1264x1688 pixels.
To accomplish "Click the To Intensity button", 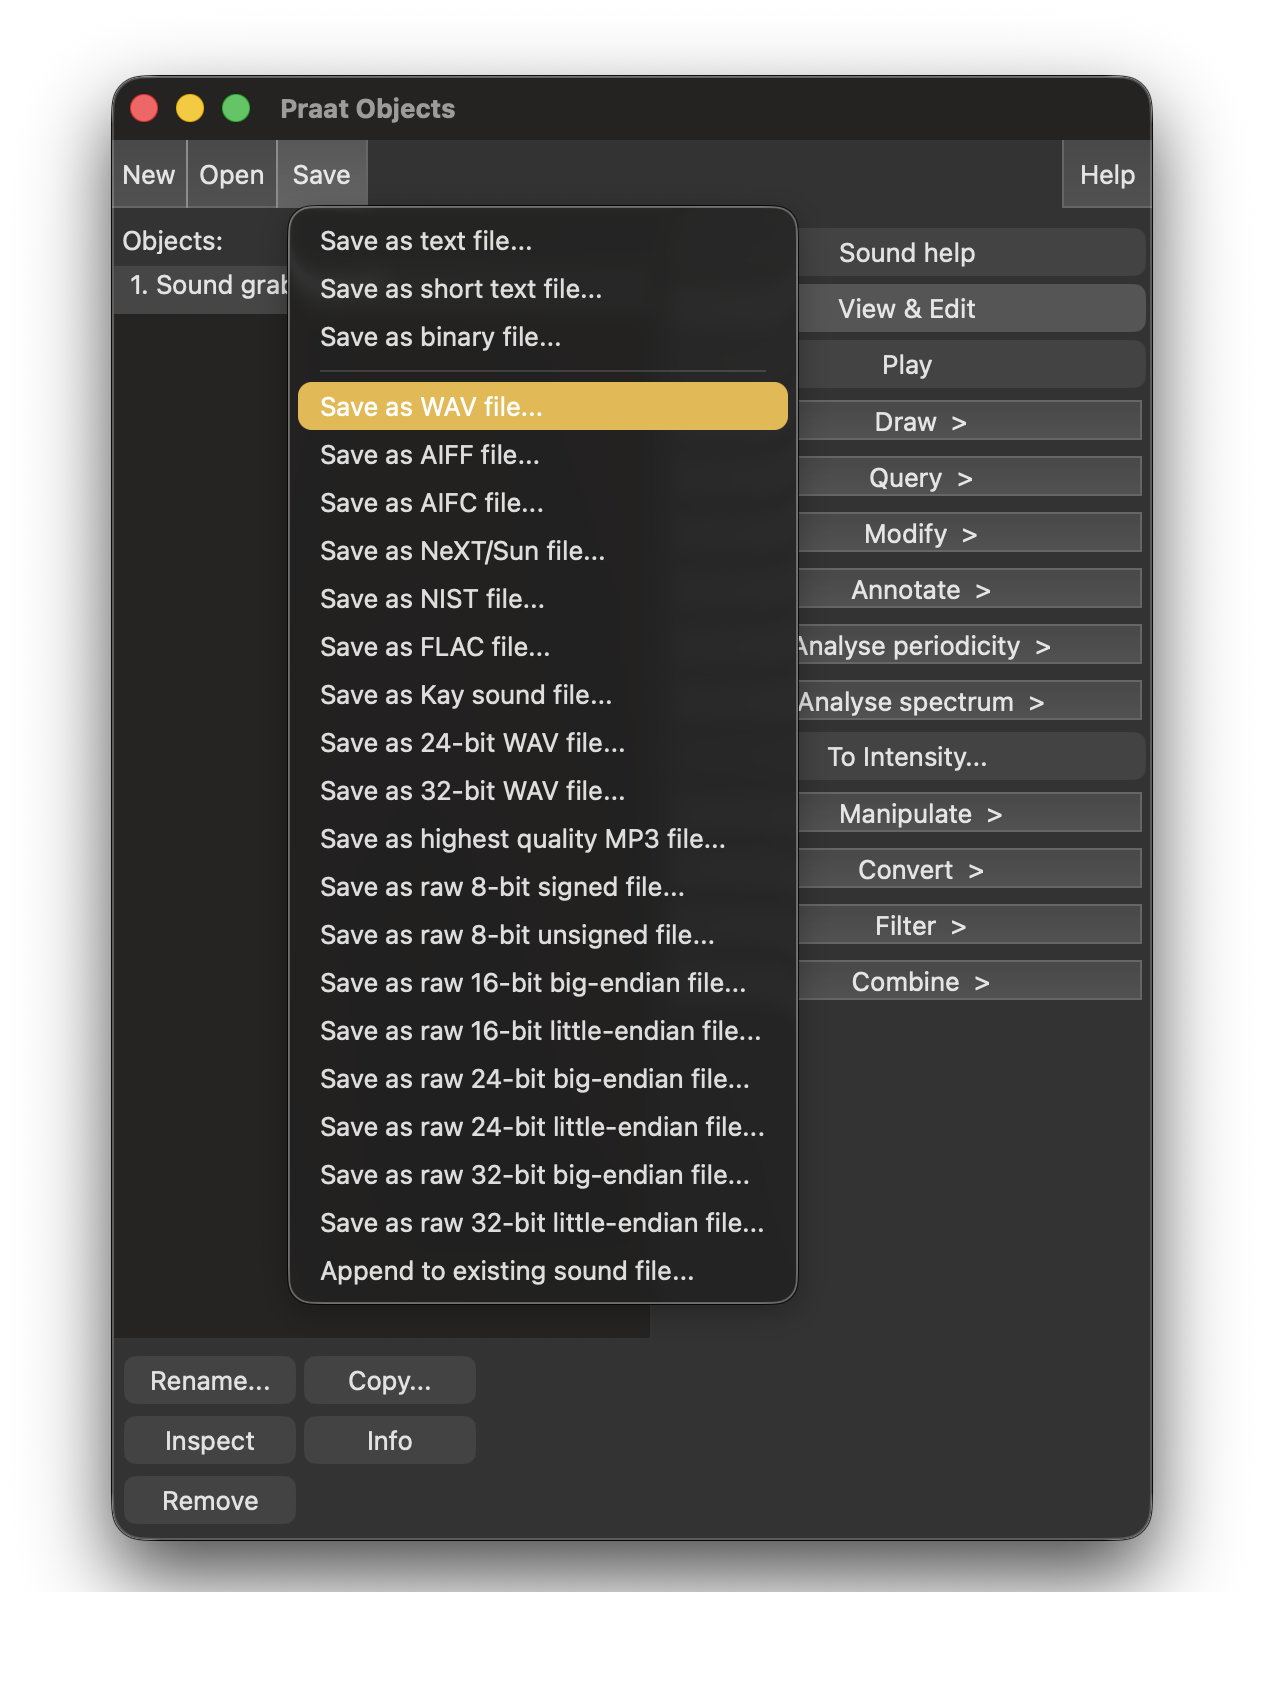I will (969, 757).
